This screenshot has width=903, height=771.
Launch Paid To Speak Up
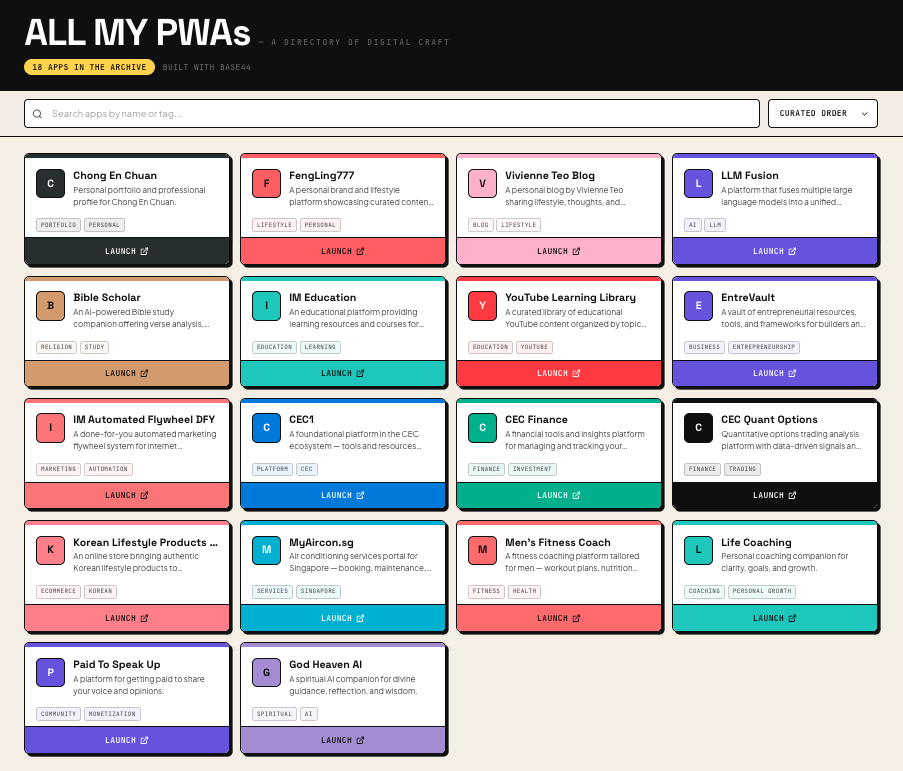[x=127, y=740]
